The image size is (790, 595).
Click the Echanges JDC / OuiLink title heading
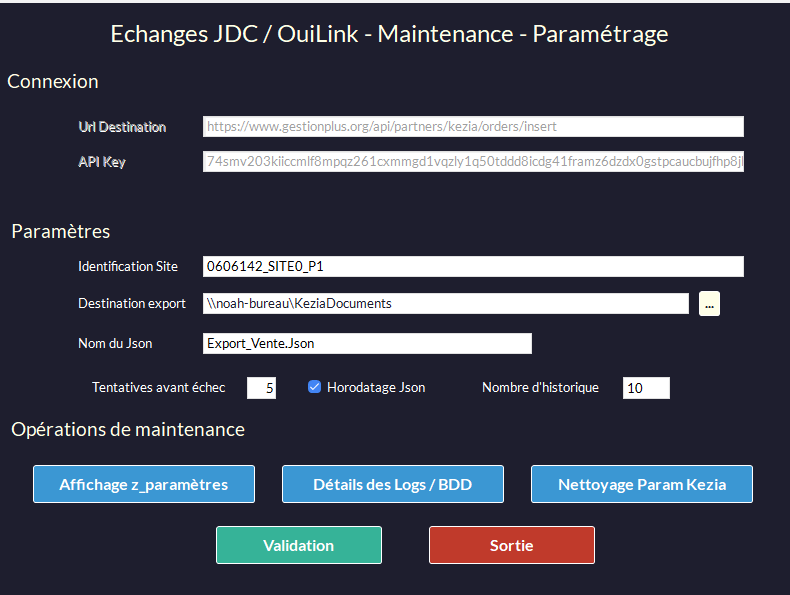click(389, 34)
